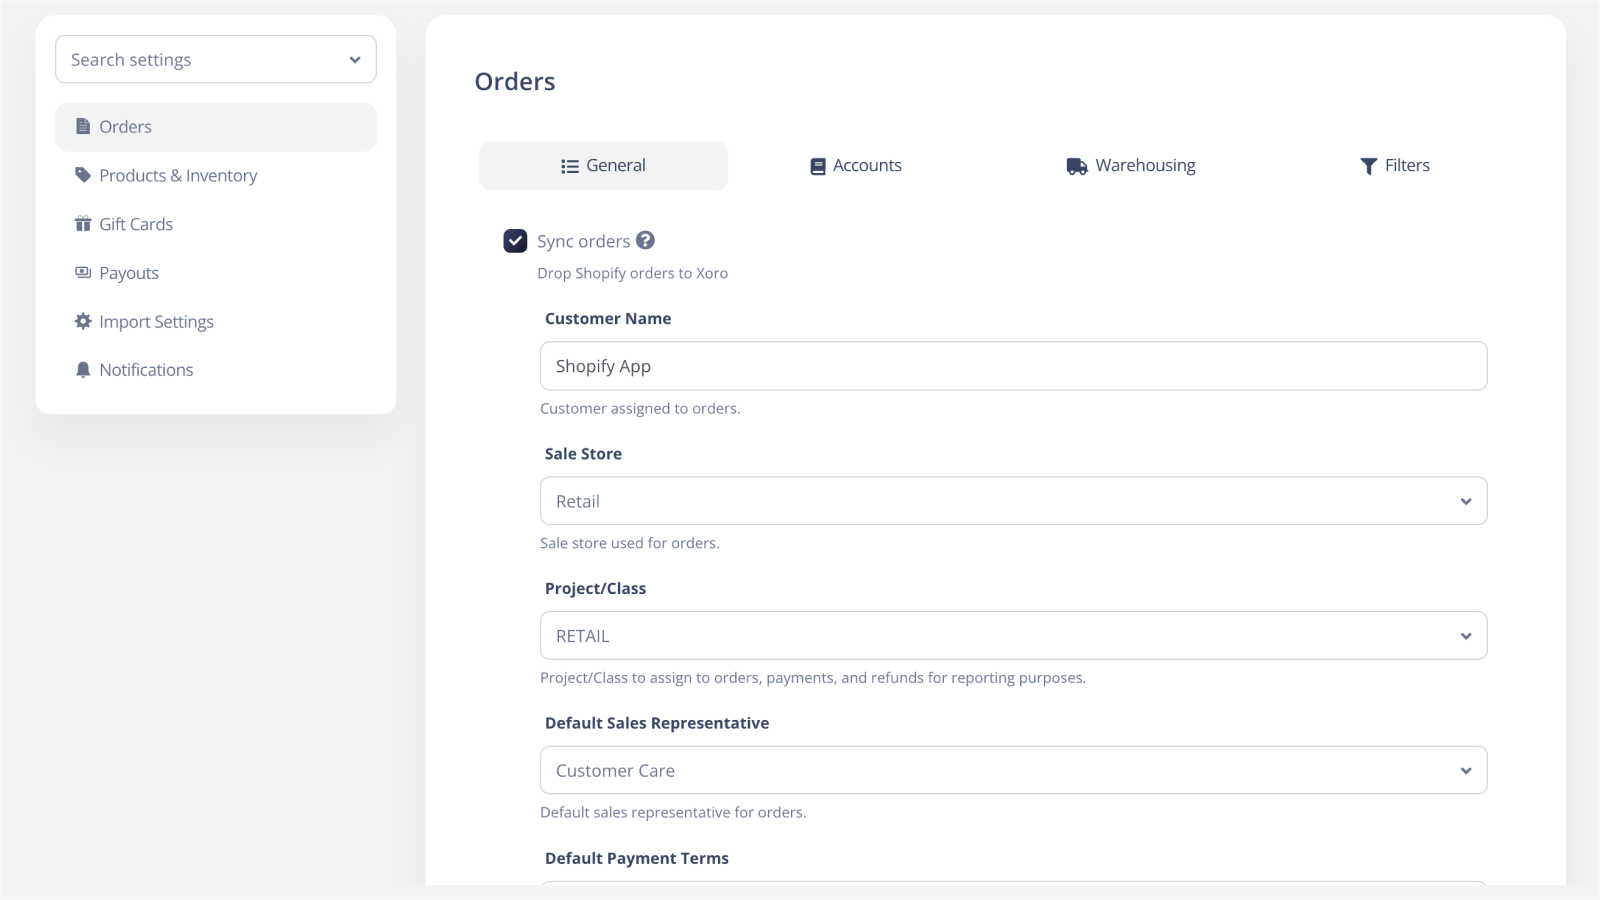Switch to the Accounts tab

pyautogui.click(x=856, y=166)
